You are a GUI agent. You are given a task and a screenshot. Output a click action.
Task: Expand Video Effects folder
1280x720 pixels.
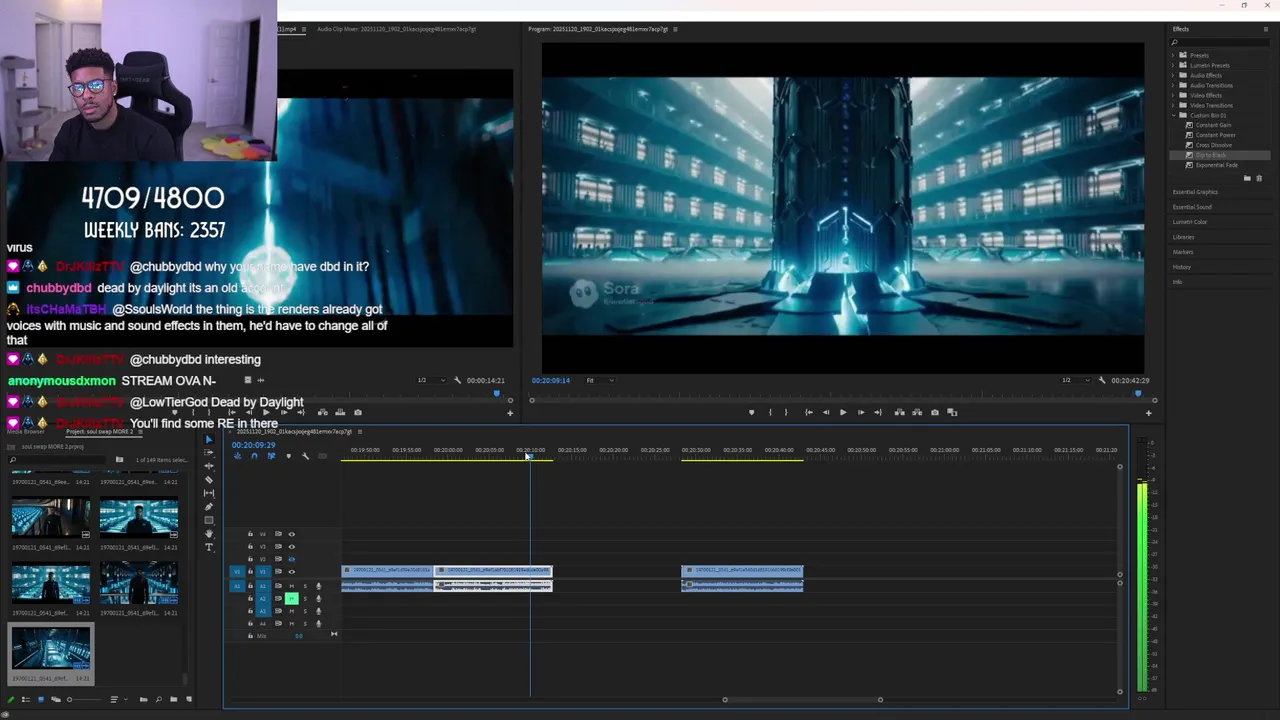[1173, 96]
